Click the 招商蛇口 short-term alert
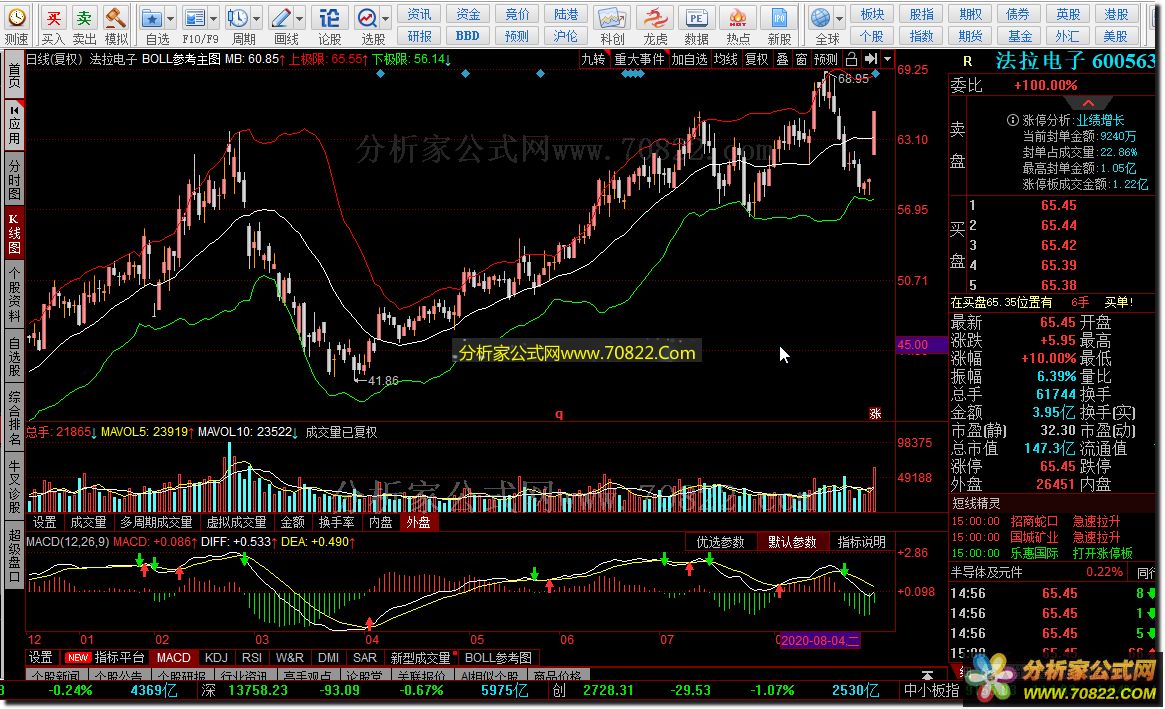This screenshot has height=709, width=1165. [1033, 521]
